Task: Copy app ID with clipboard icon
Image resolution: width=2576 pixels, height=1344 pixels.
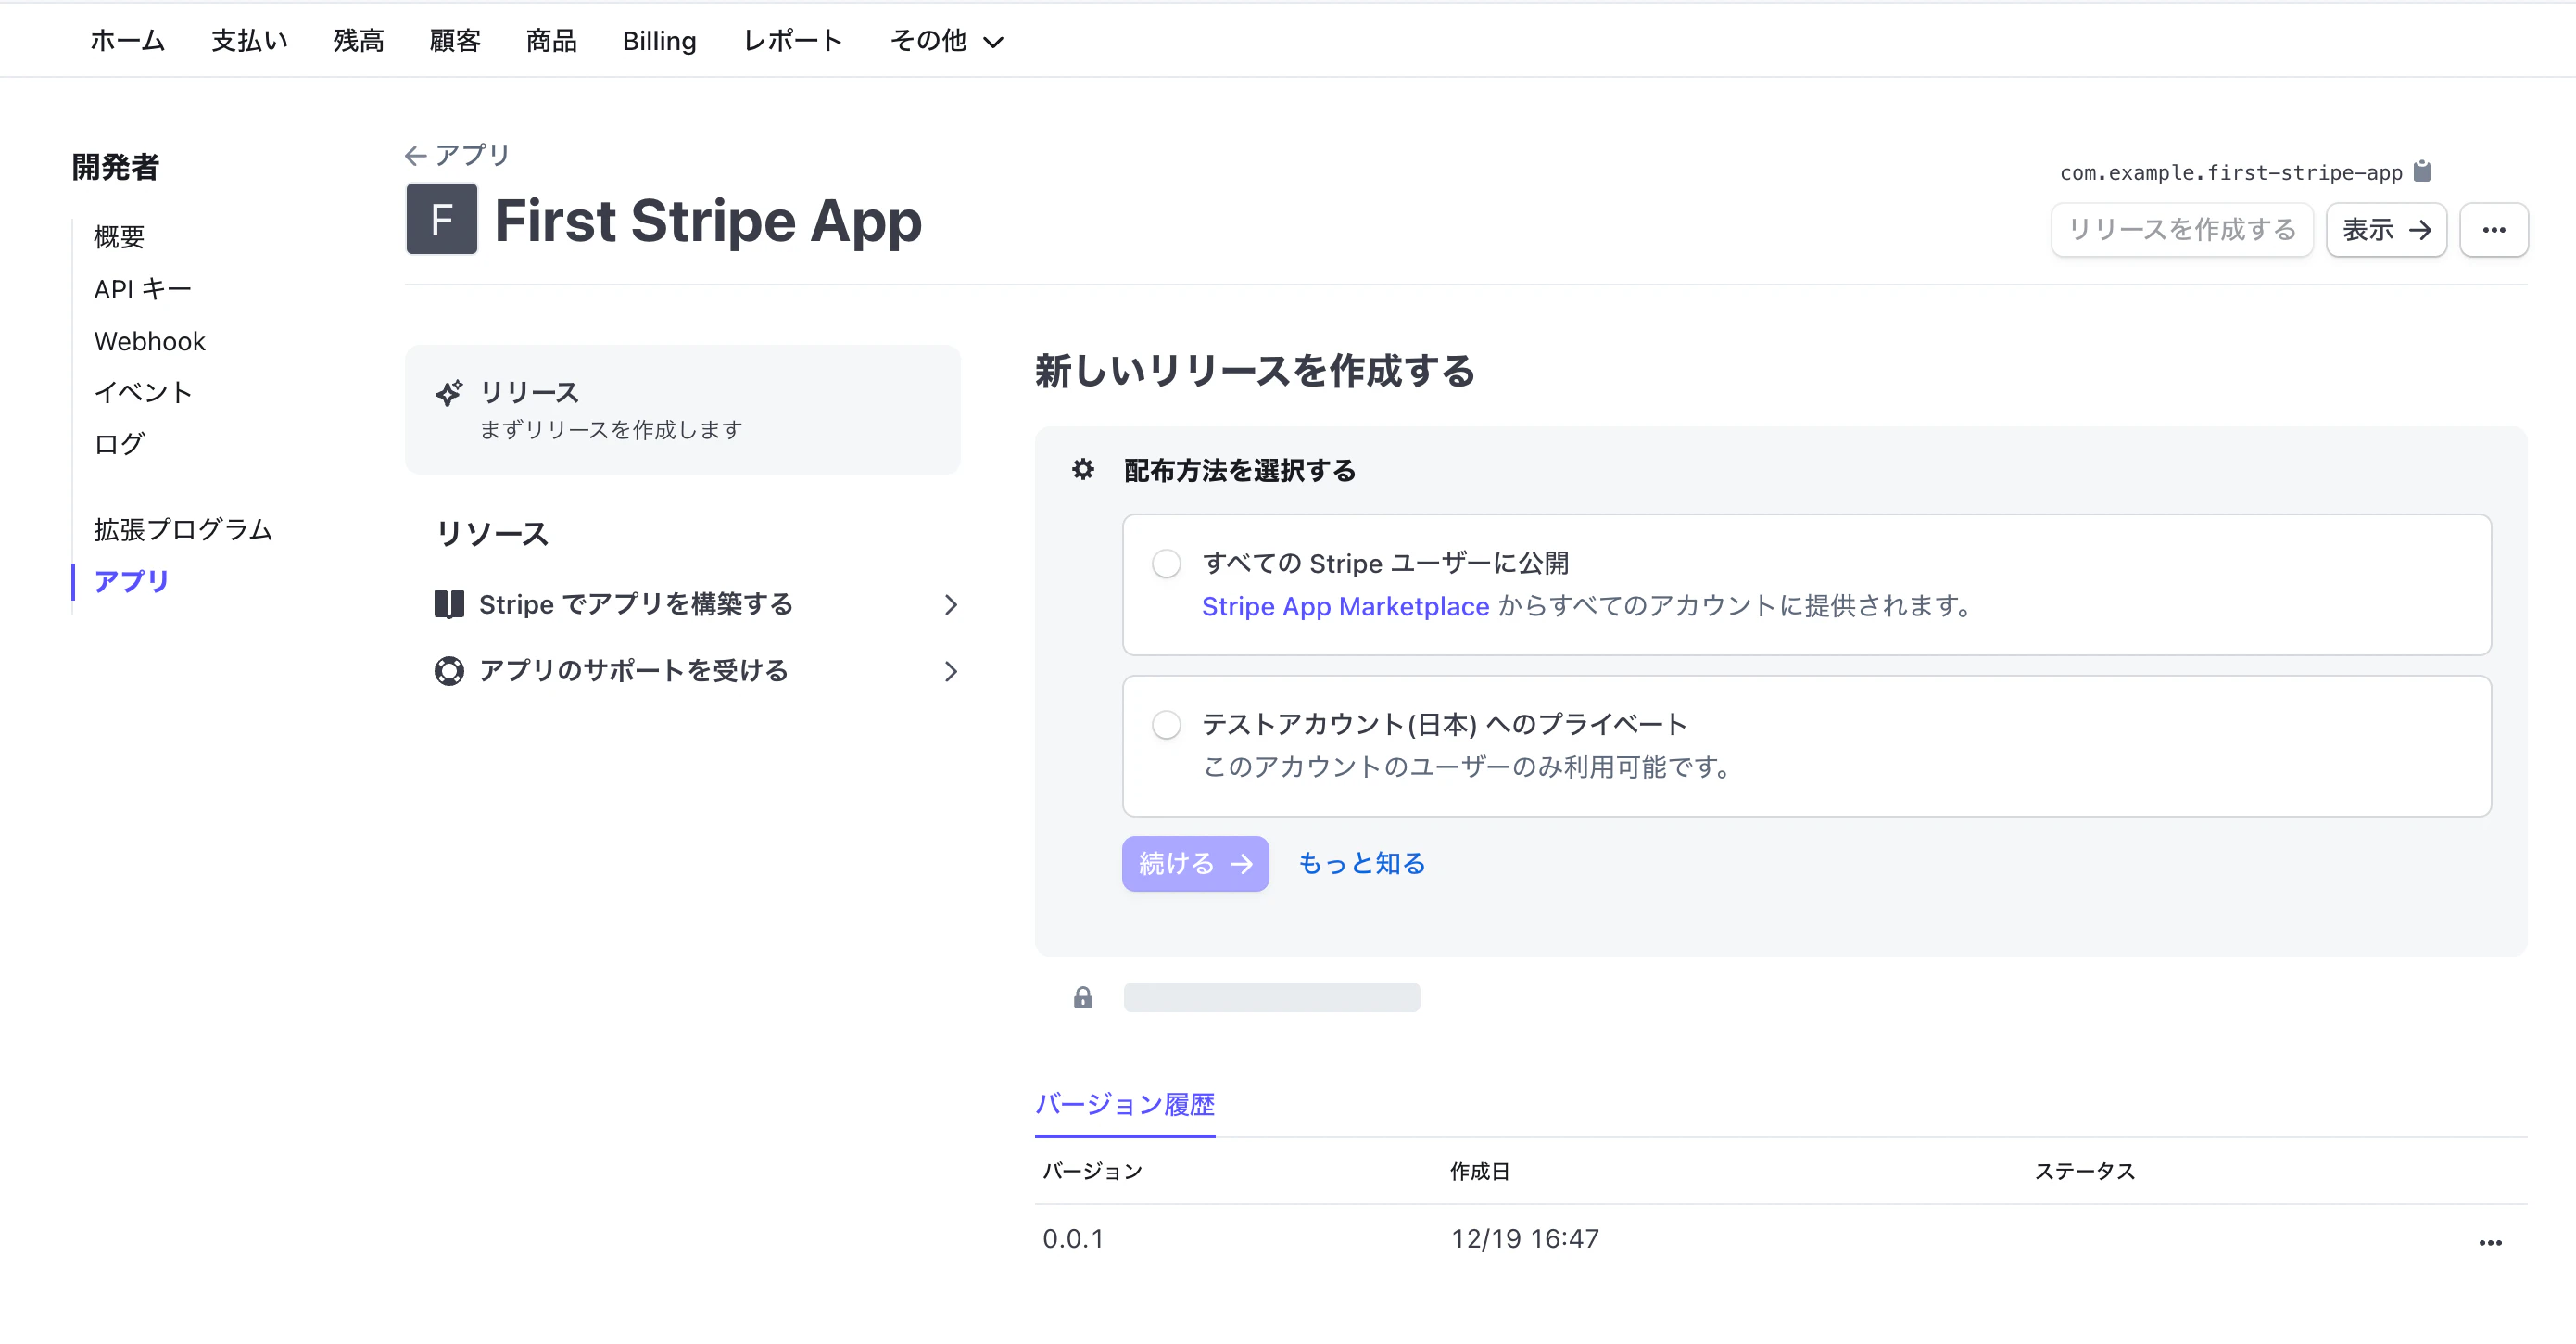Action: 2421,171
